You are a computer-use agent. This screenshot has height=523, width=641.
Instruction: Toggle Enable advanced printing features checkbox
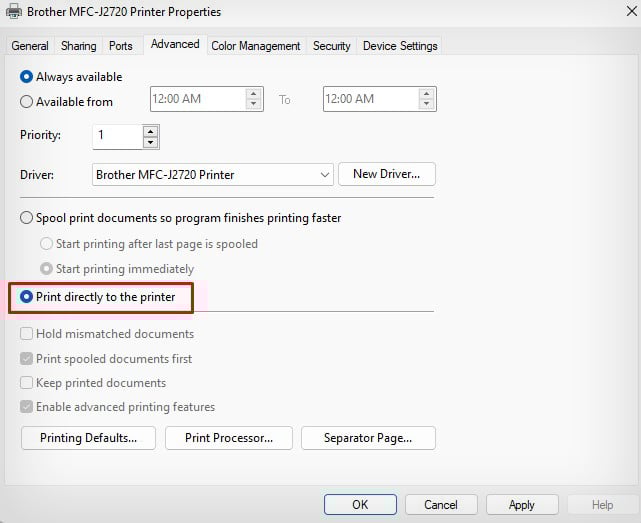27,407
